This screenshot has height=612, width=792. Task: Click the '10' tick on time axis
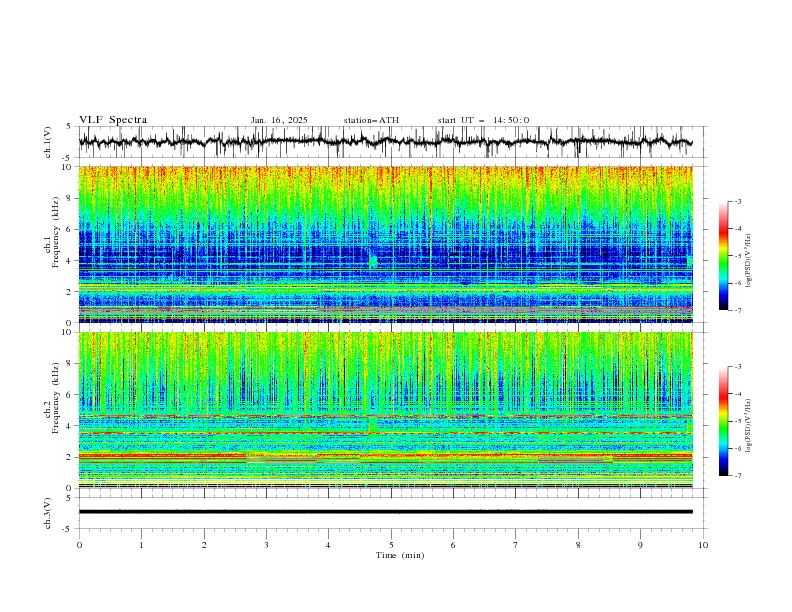coord(703,545)
